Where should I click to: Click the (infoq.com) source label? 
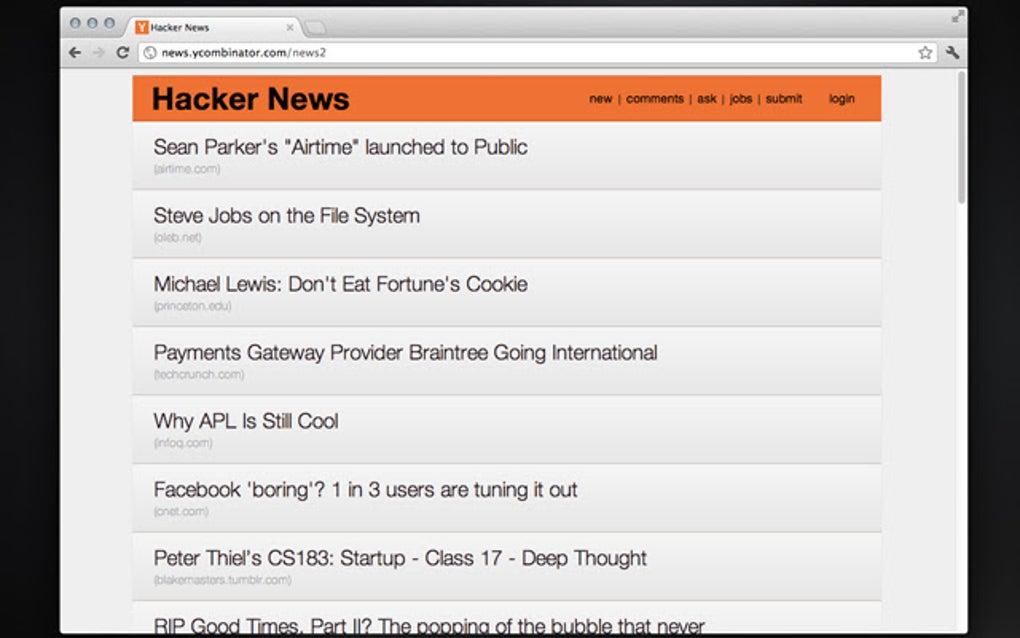(x=183, y=443)
